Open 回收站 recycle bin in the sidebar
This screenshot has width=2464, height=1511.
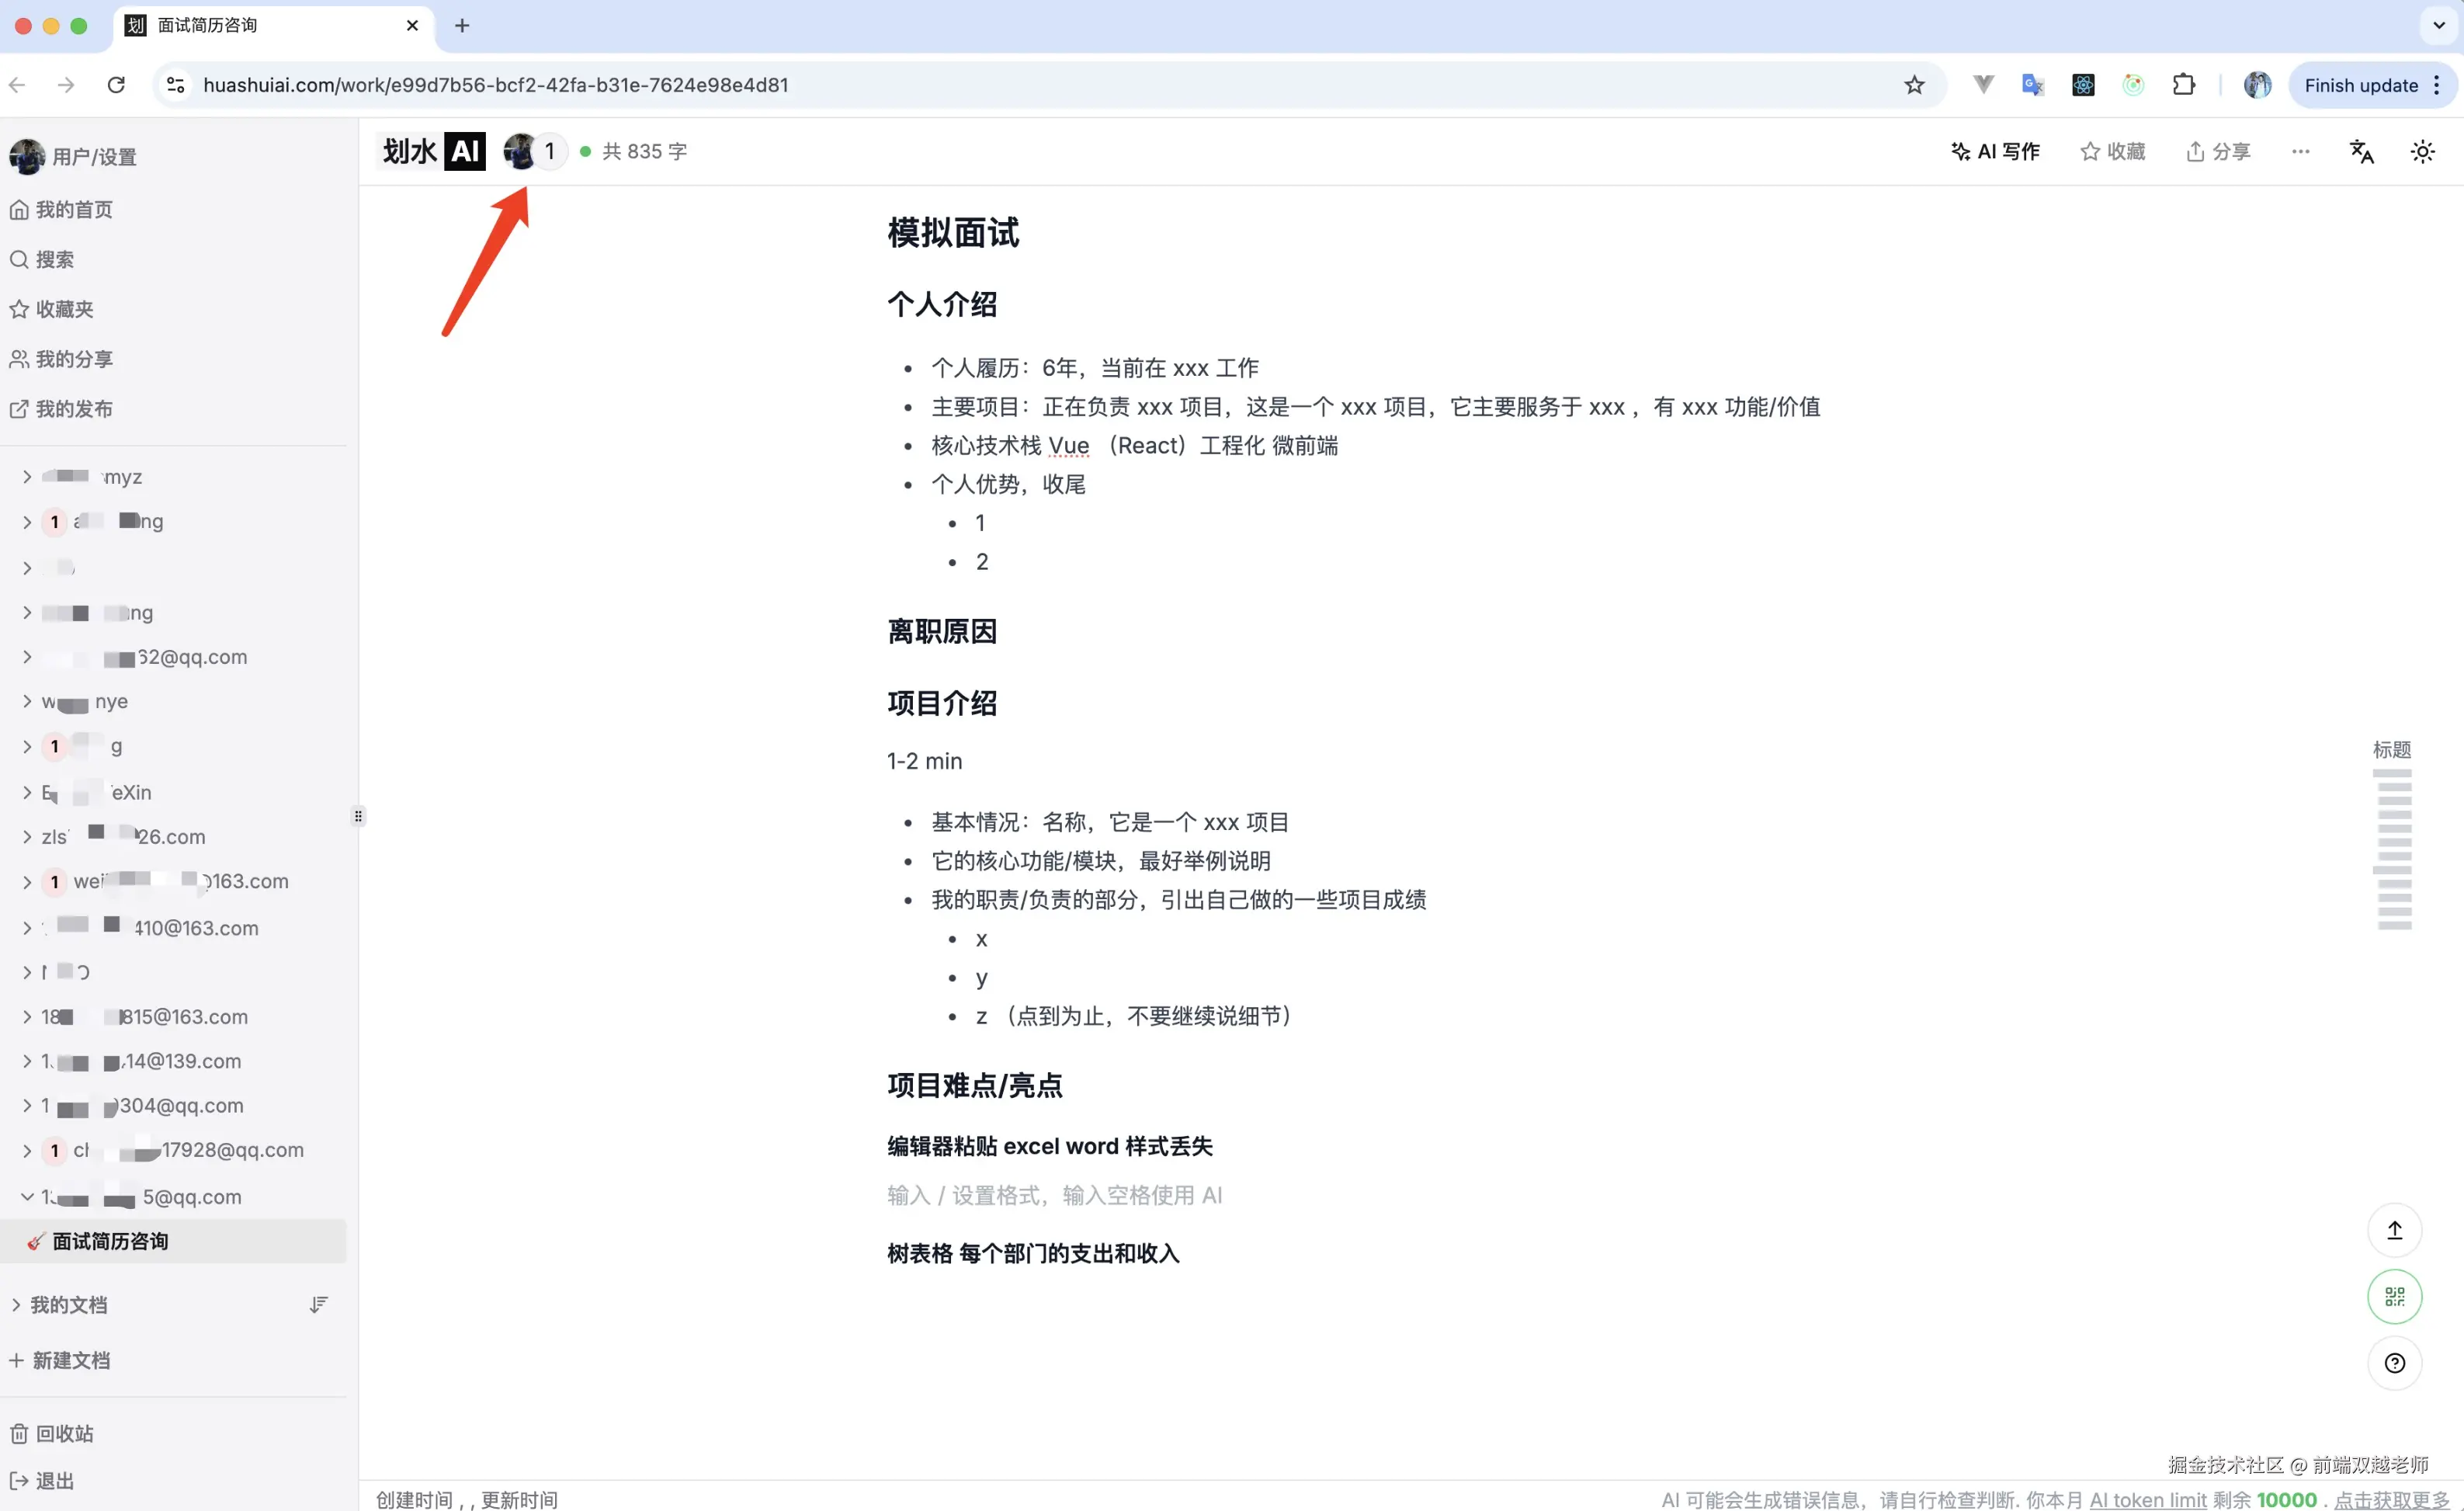63,1433
